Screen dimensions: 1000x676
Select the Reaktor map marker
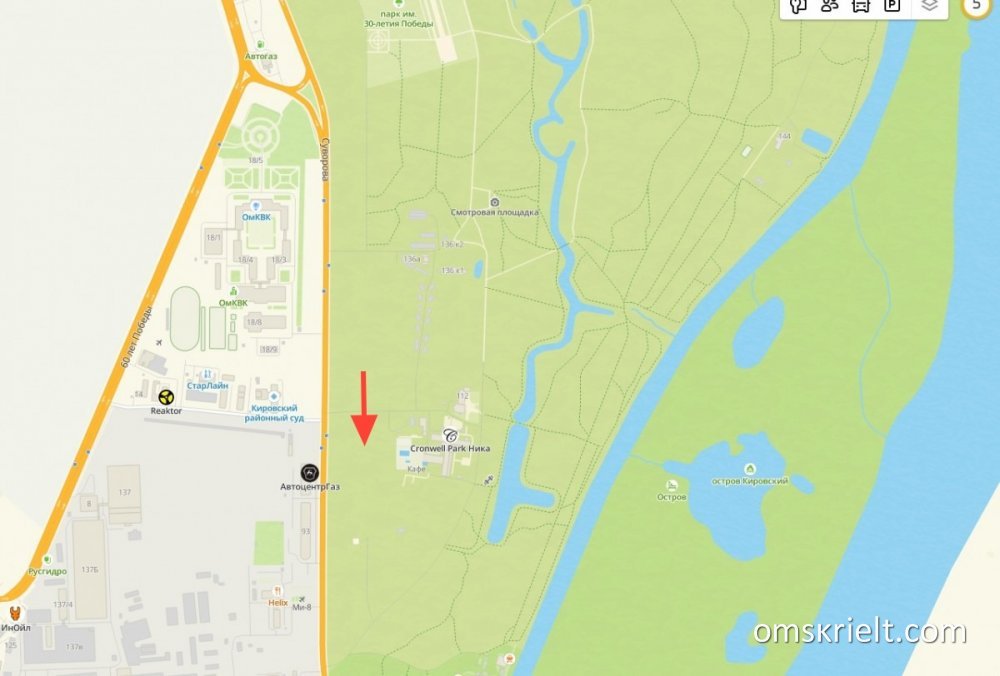(166, 397)
